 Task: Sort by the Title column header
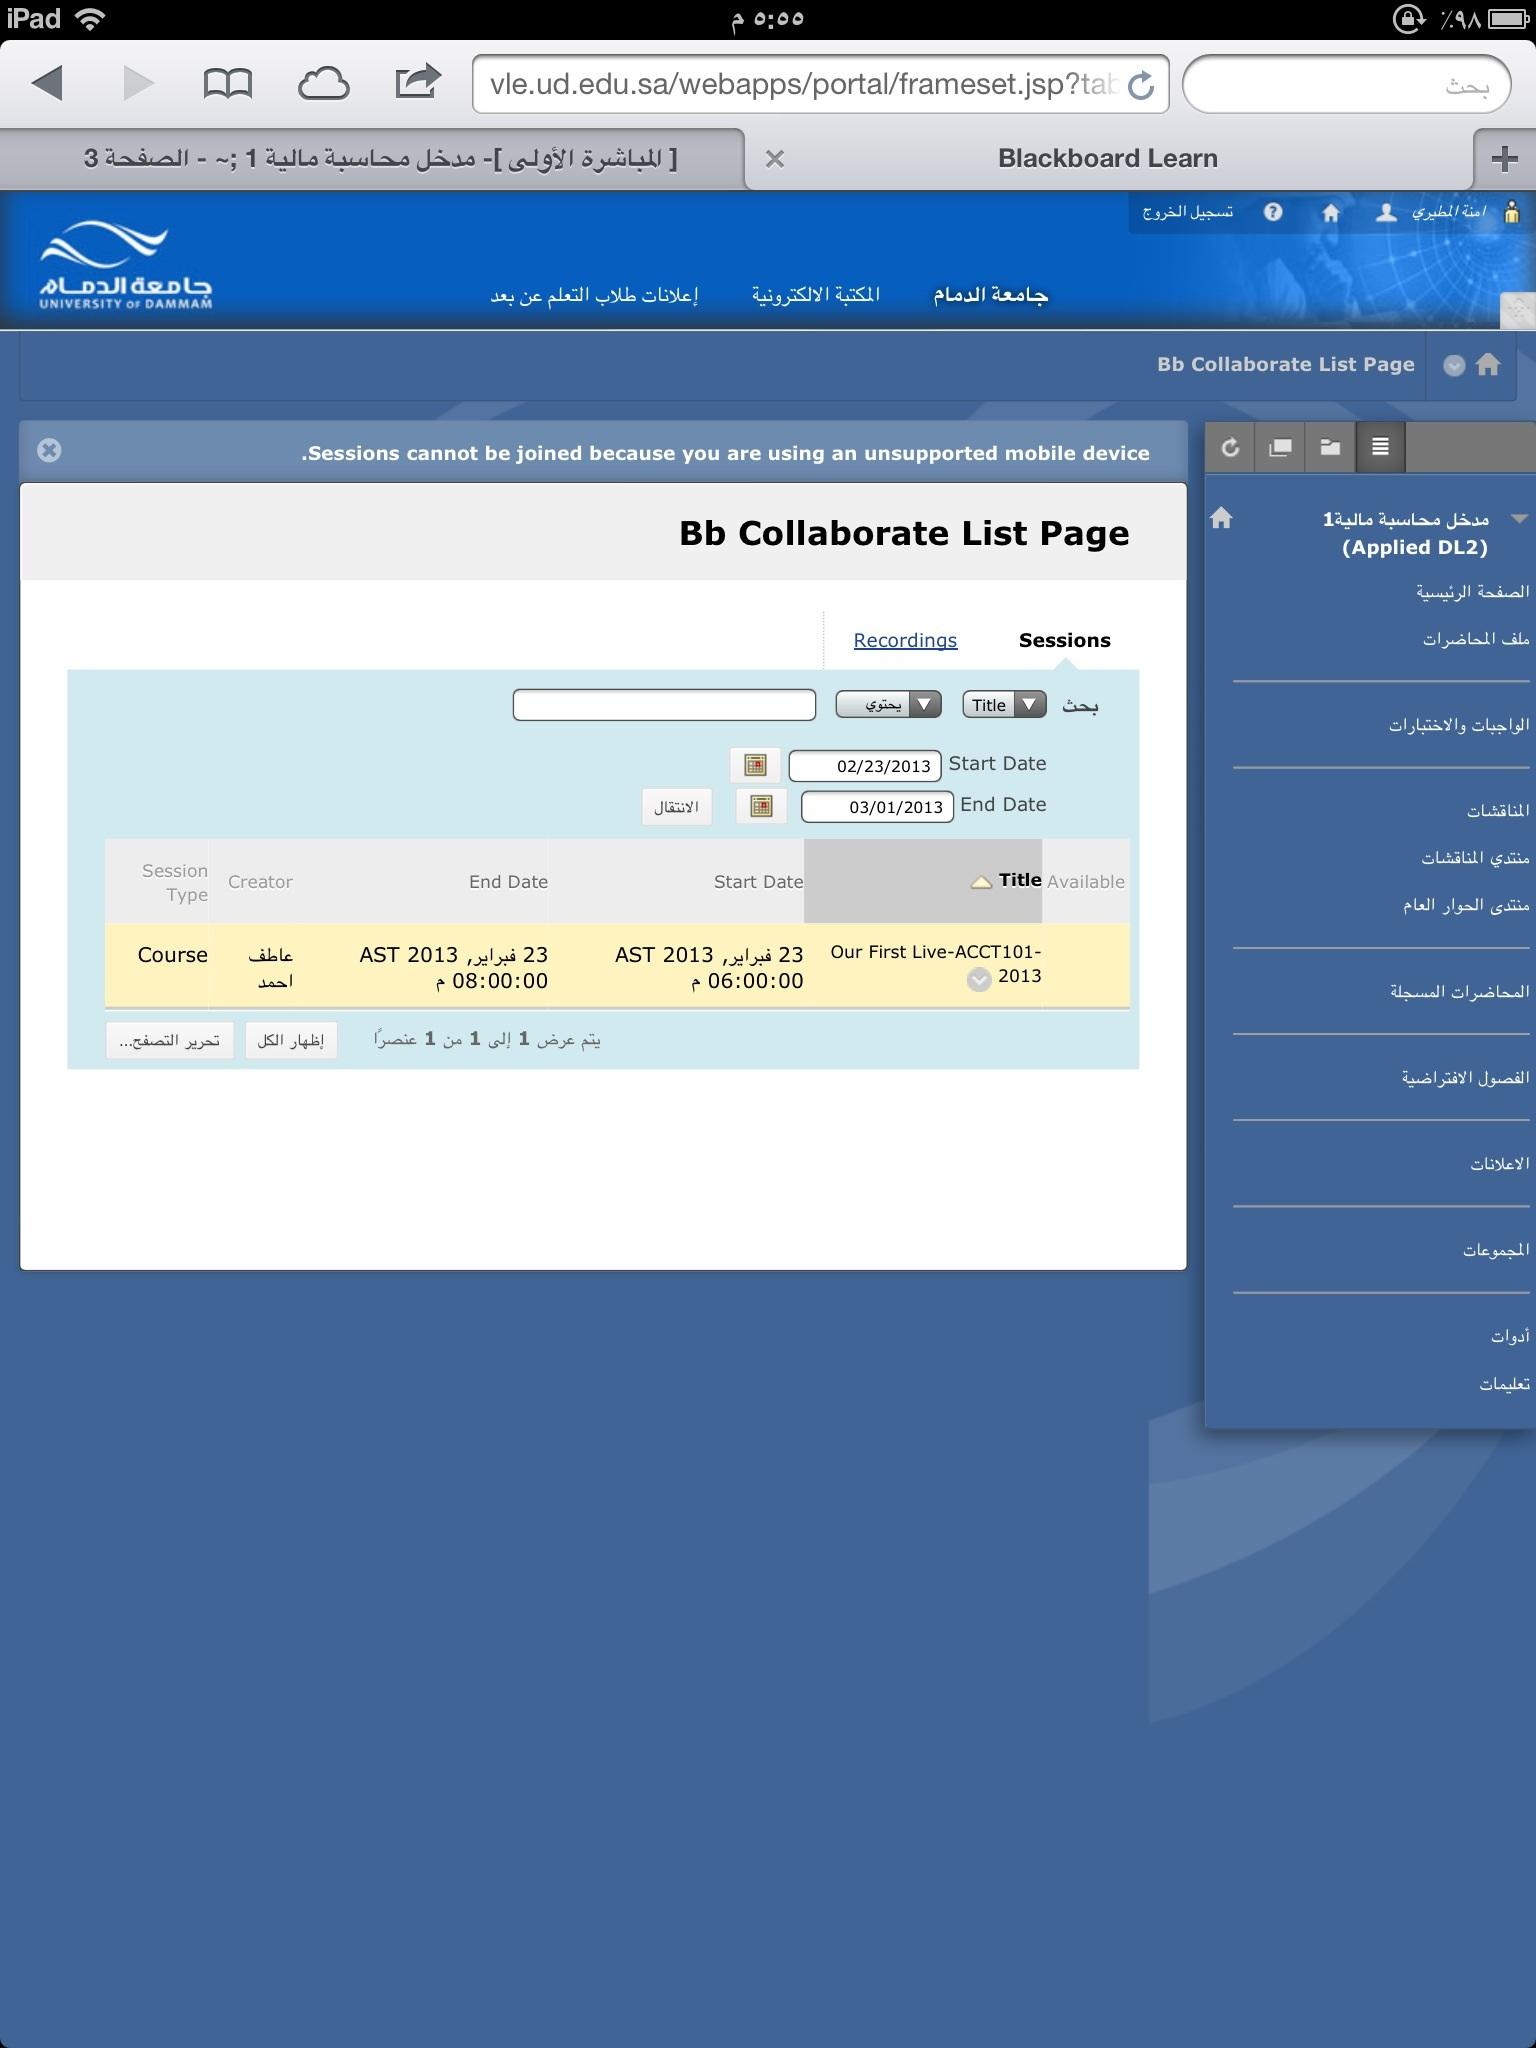[1020, 880]
